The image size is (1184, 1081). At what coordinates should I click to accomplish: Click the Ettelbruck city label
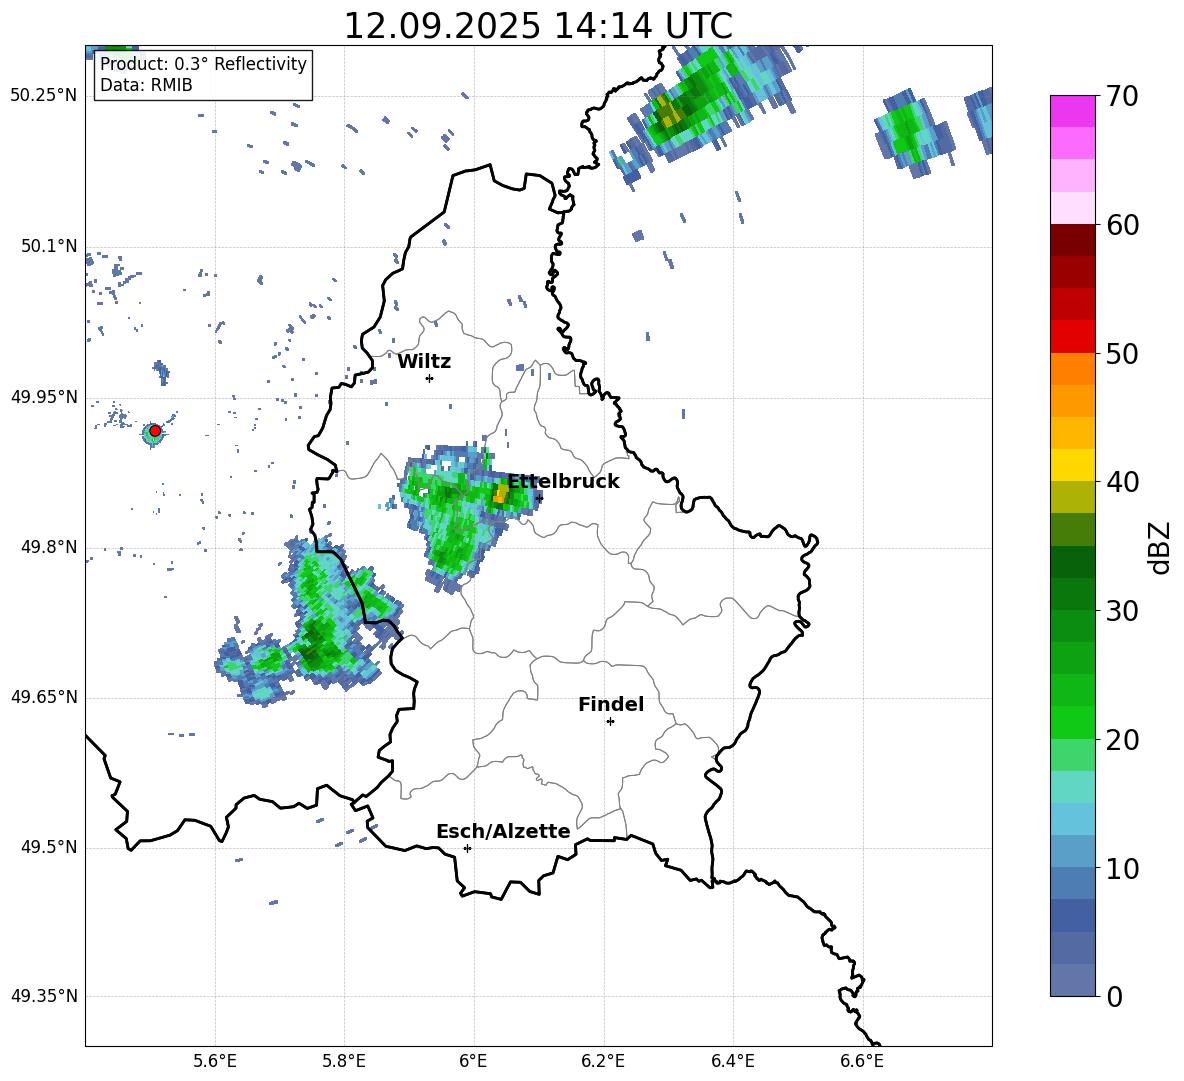563,482
